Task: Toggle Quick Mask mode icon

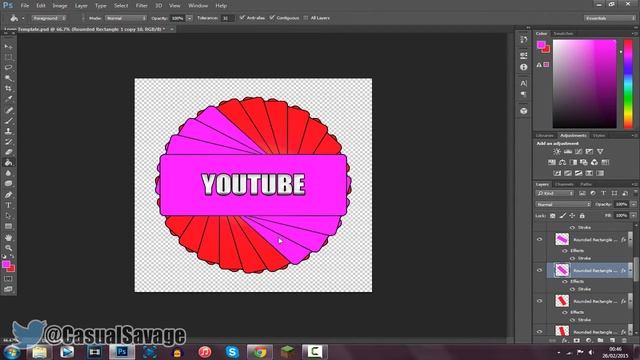Action: pyautogui.click(x=8, y=279)
